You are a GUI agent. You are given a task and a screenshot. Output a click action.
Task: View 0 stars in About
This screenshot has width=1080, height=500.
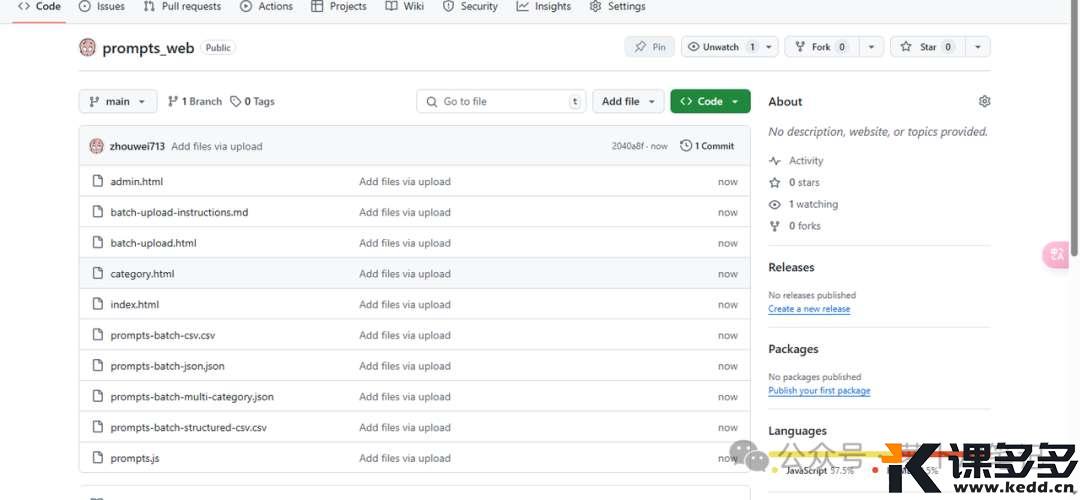click(x=795, y=183)
